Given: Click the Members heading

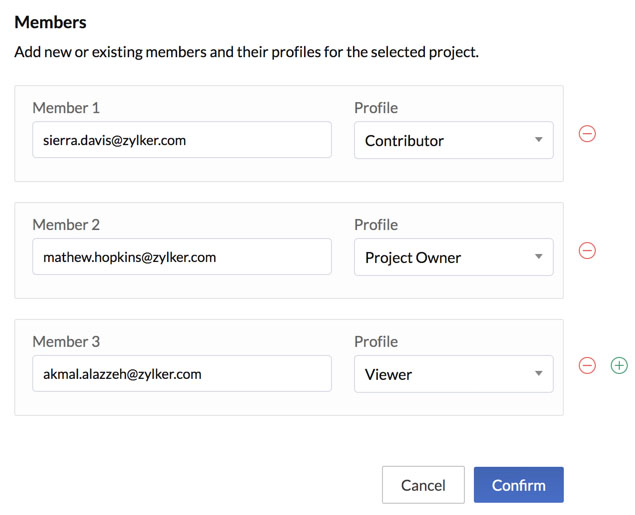Looking at the screenshot, I should tap(51, 22).
